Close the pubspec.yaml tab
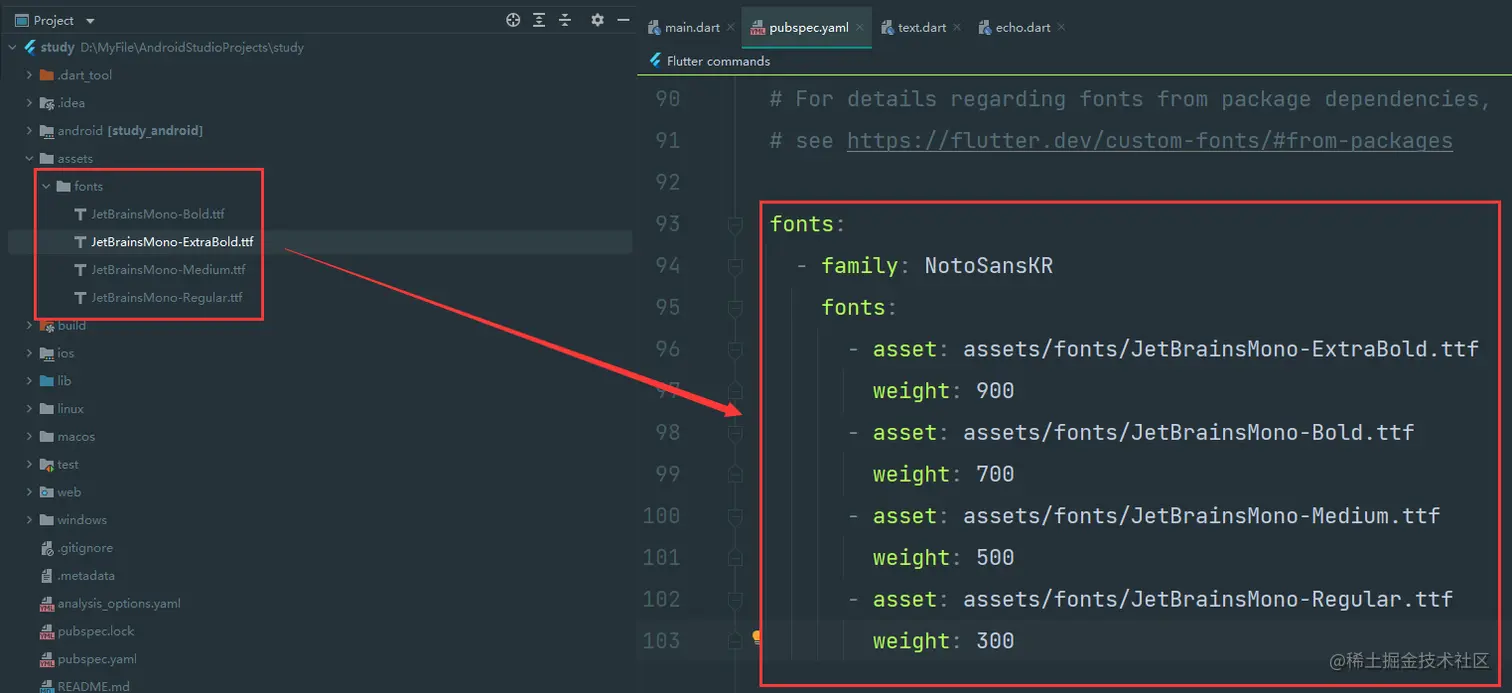Image resolution: width=1512 pixels, height=693 pixels. [x=860, y=28]
